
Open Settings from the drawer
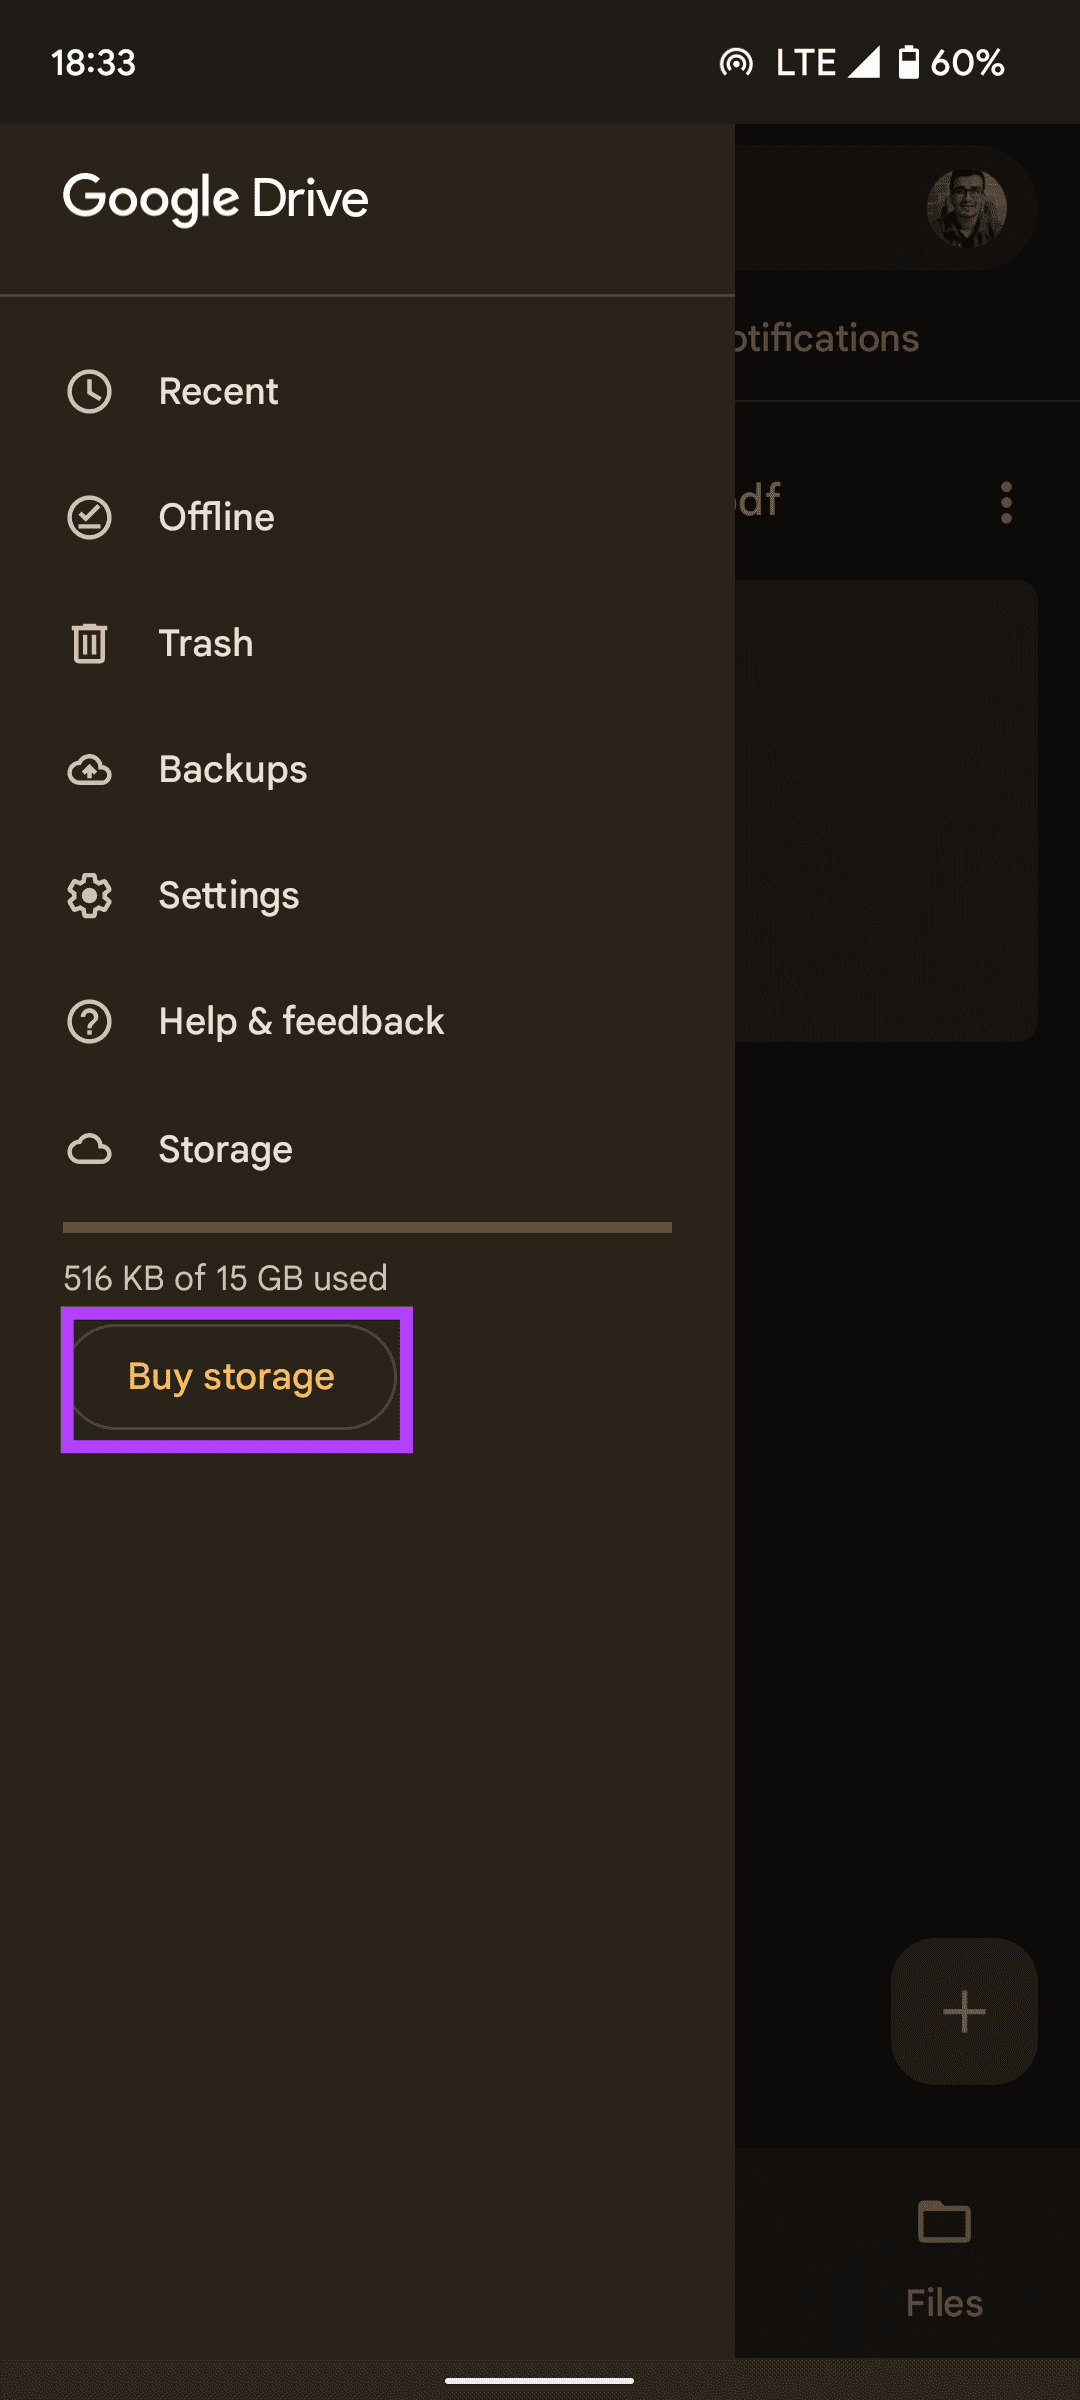coord(229,896)
